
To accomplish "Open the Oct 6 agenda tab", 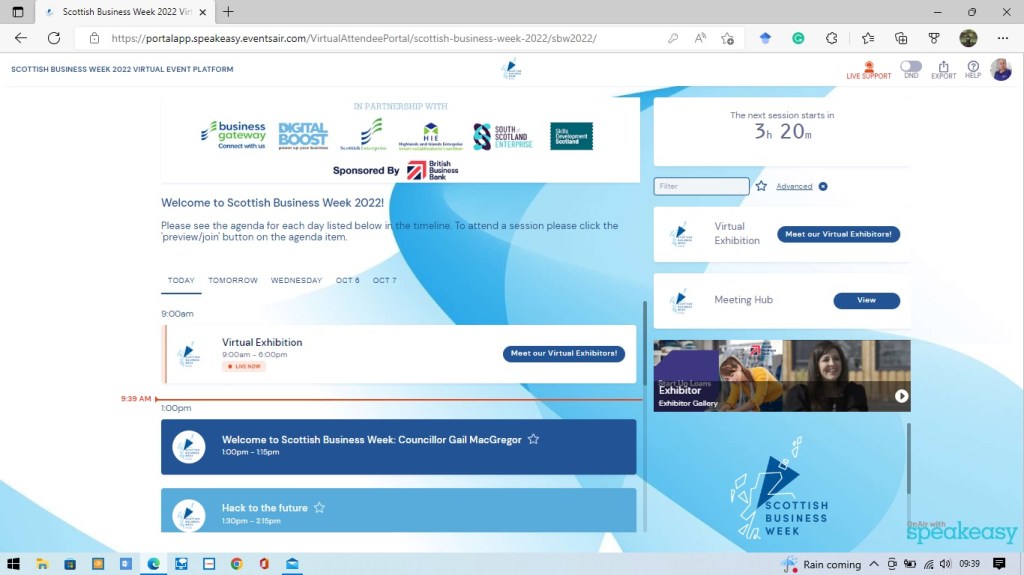I will click(348, 280).
